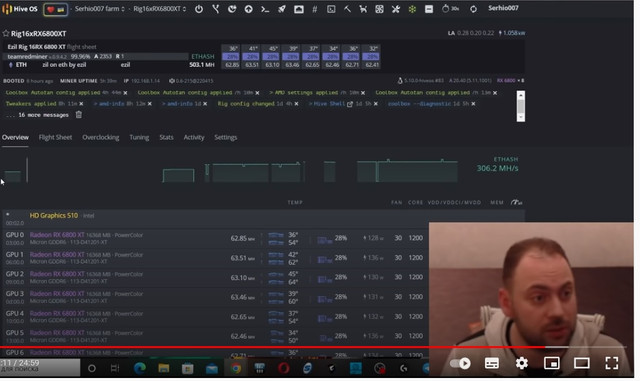Star the Rig16xRX6800XT rig as favorite
640x381 pixels.
coord(6,33)
